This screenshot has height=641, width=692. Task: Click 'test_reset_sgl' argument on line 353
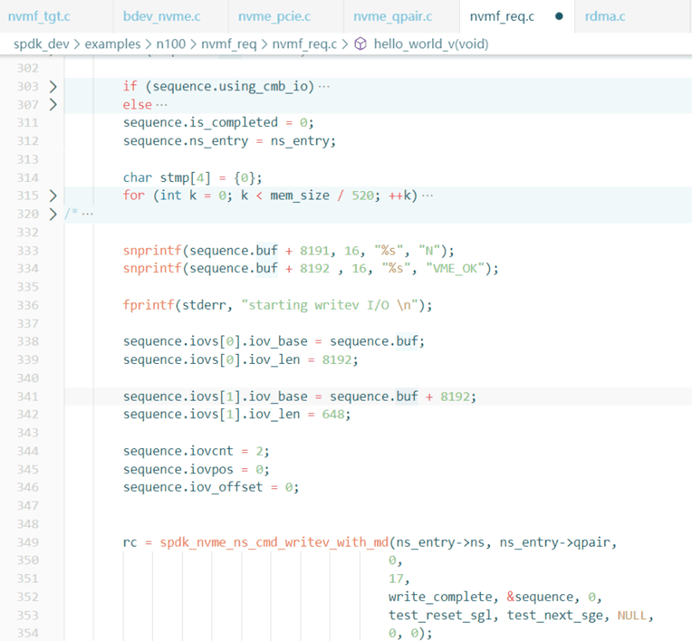440,615
